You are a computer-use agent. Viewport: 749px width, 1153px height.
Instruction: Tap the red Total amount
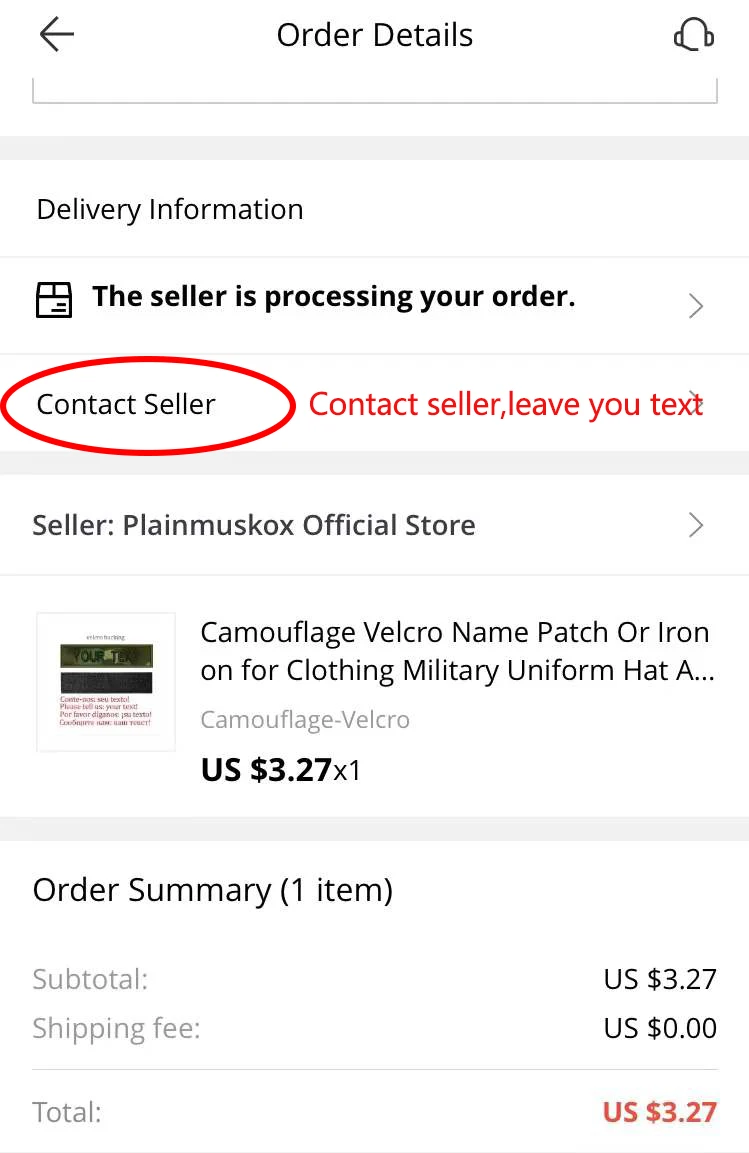pos(659,1112)
